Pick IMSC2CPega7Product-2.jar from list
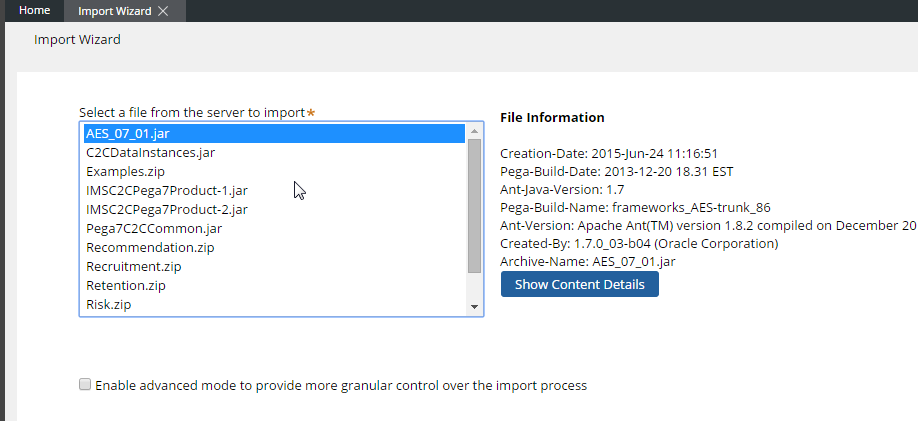Viewport: 918px width, 421px height. (x=167, y=210)
